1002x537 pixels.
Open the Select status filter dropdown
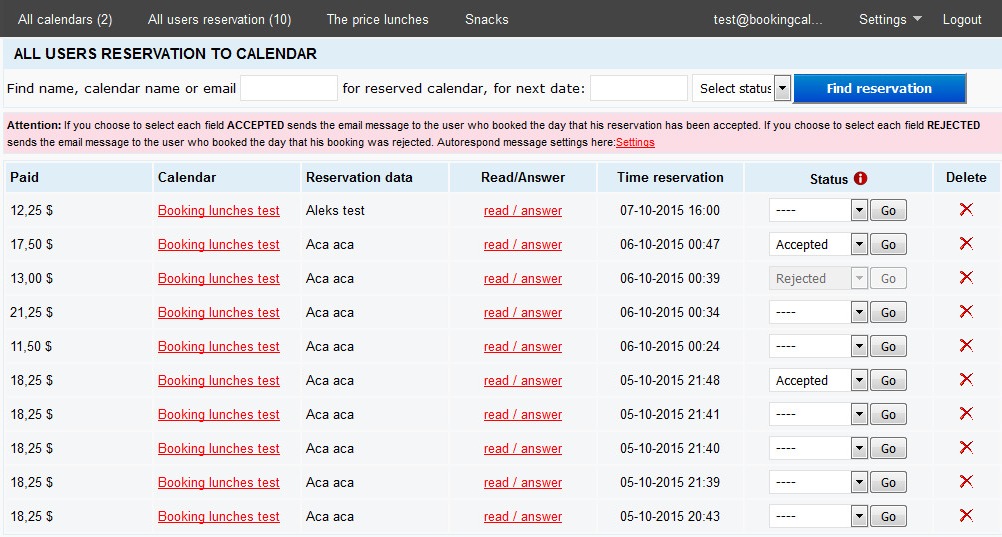tap(741, 88)
